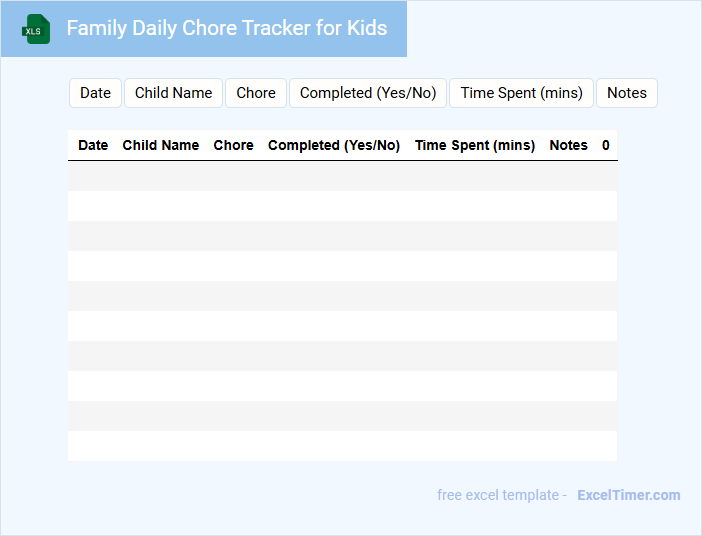Select the Time Spent (mins) table header
Image resolution: width=702 pixels, height=536 pixels.
(475, 145)
